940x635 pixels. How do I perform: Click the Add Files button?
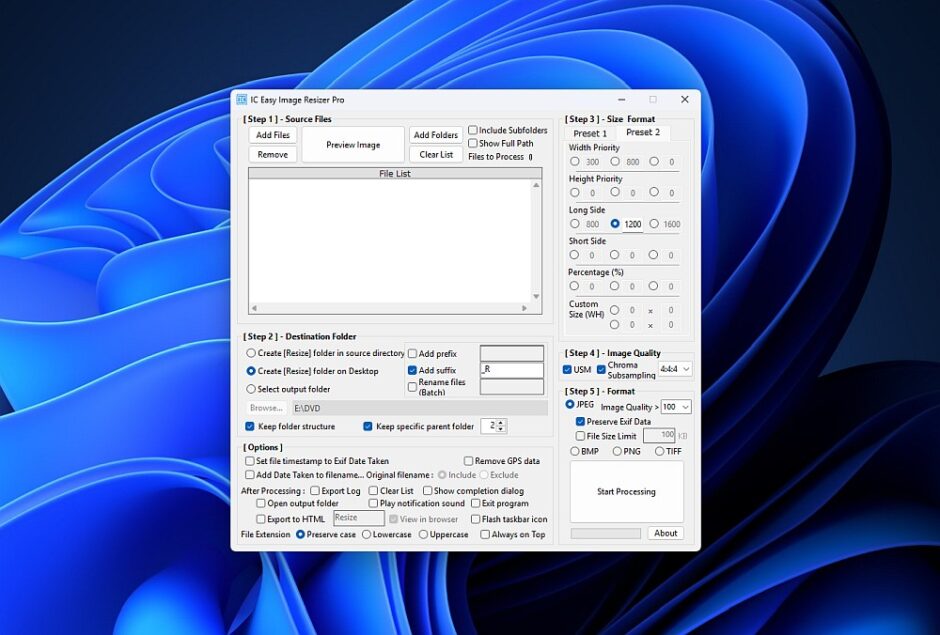click(273, 135)
